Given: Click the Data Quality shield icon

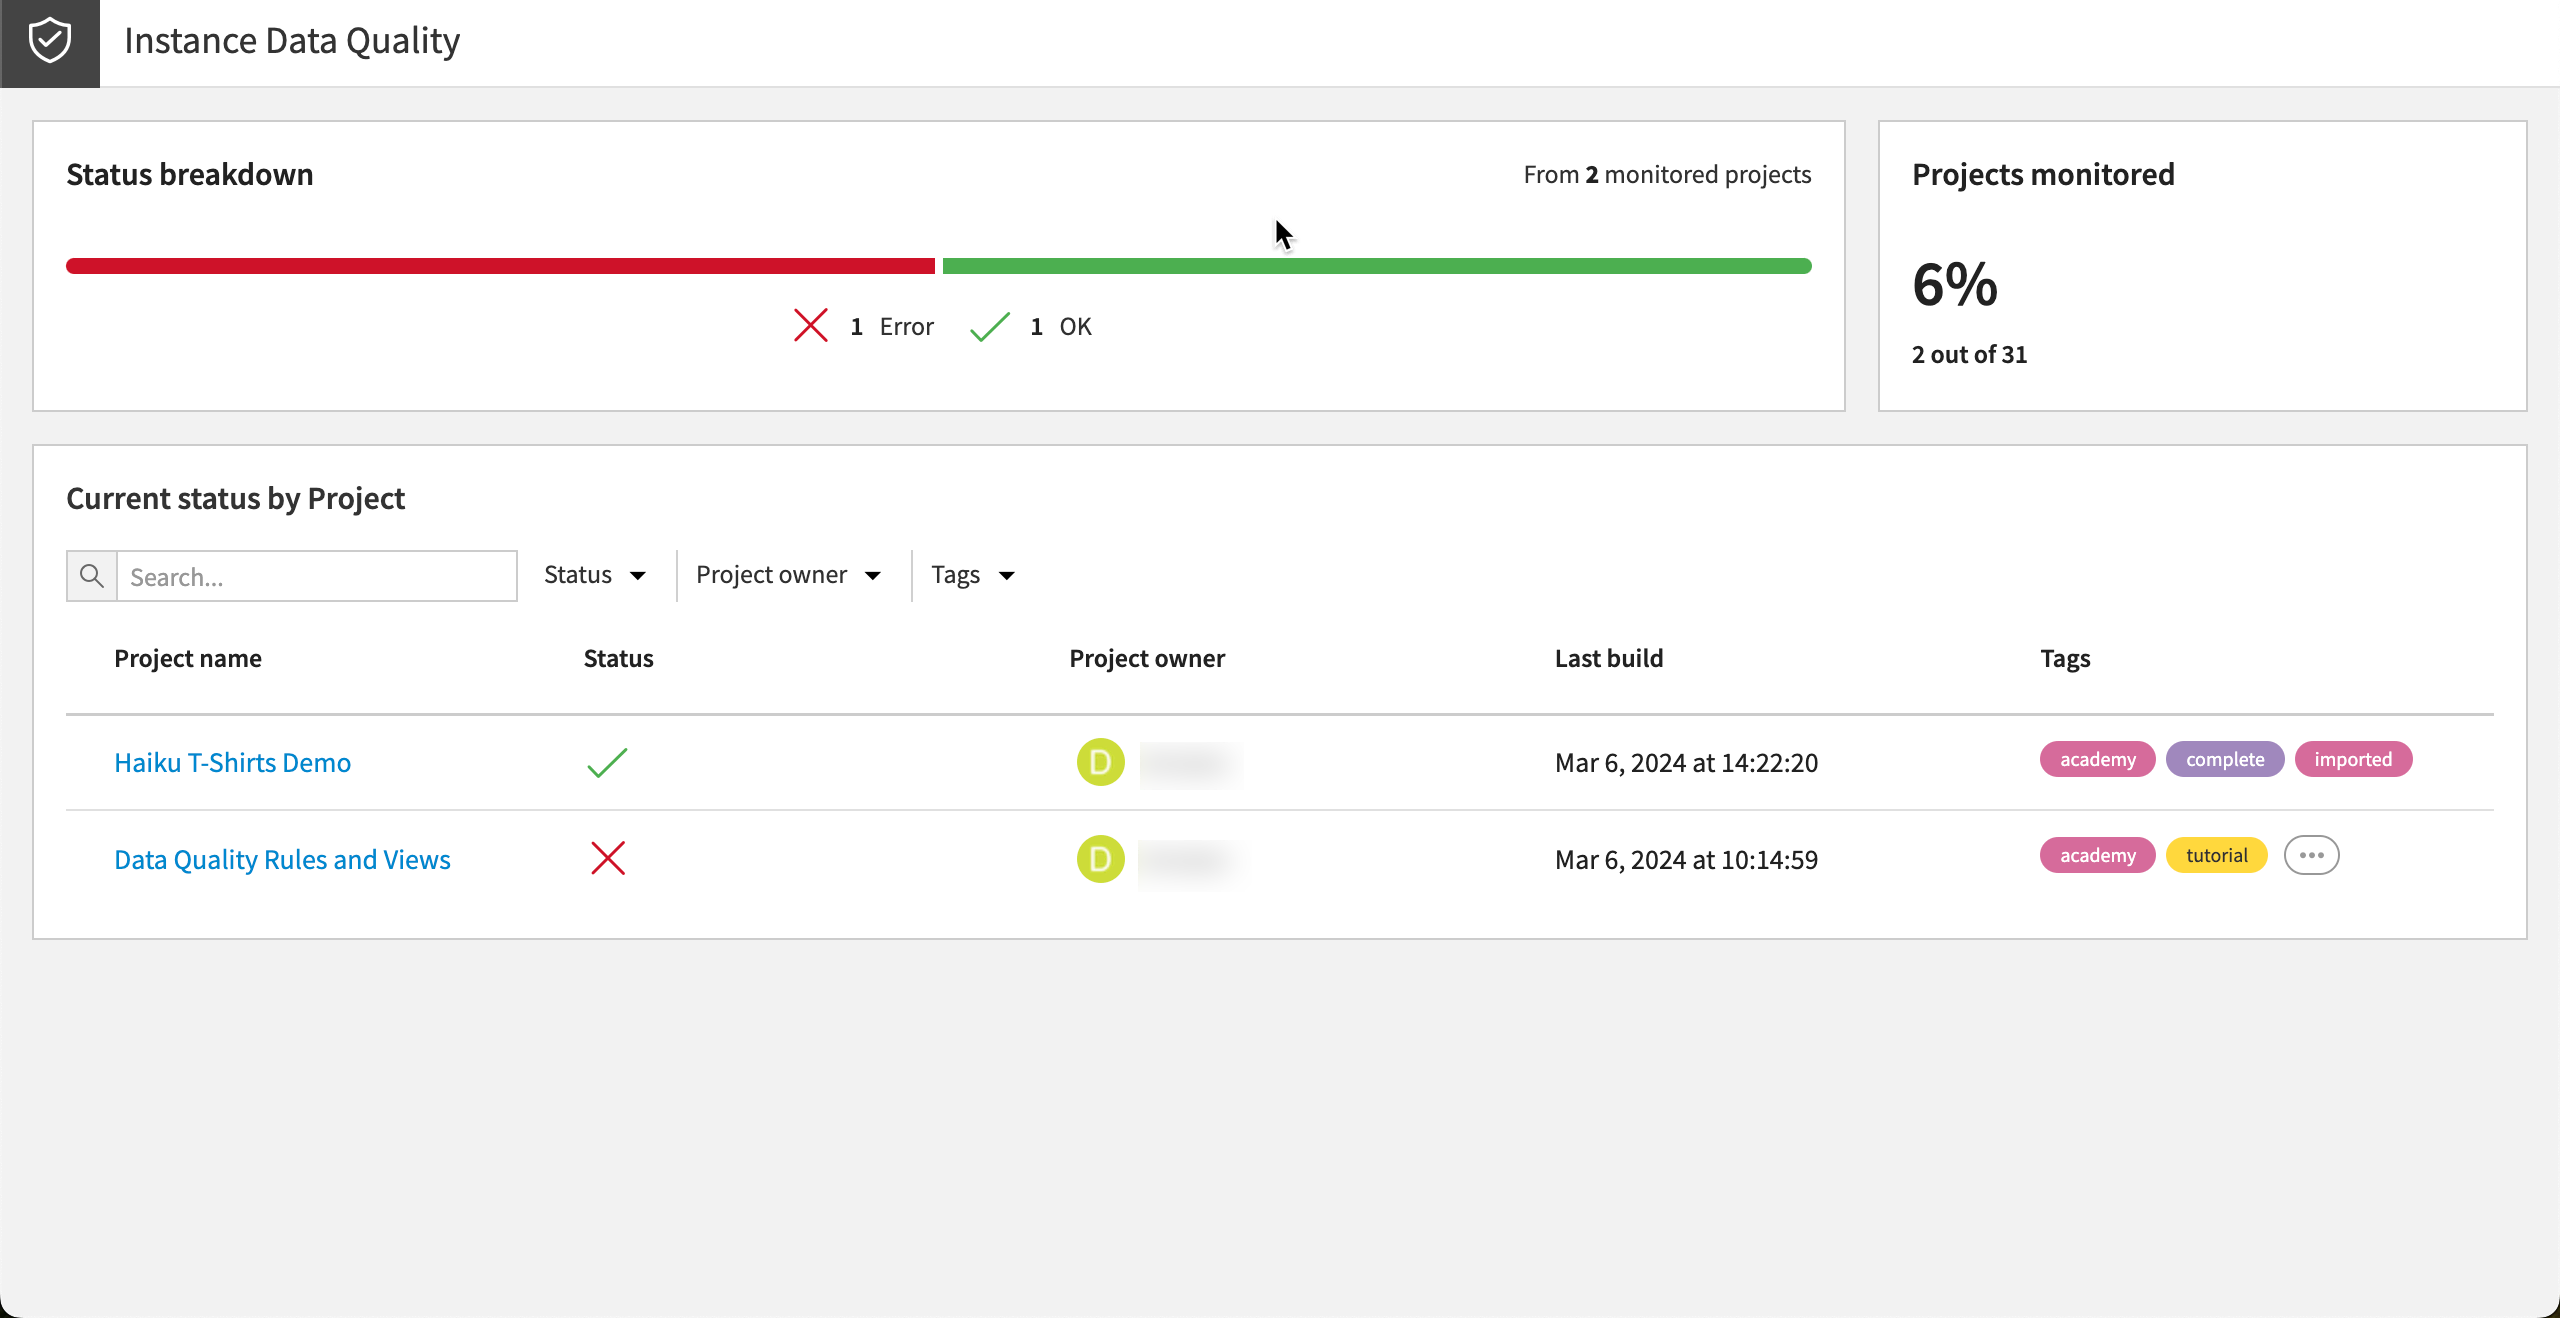Looking at the screenshot, I should (49, 42).
